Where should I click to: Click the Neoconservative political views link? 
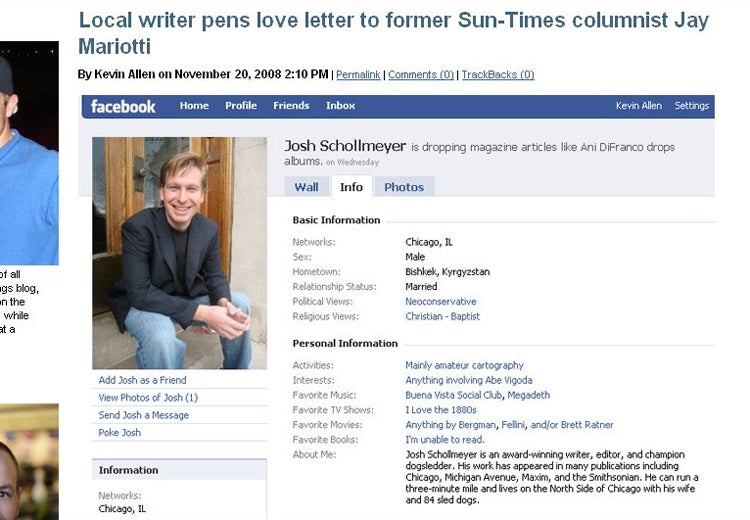(441, 301)
